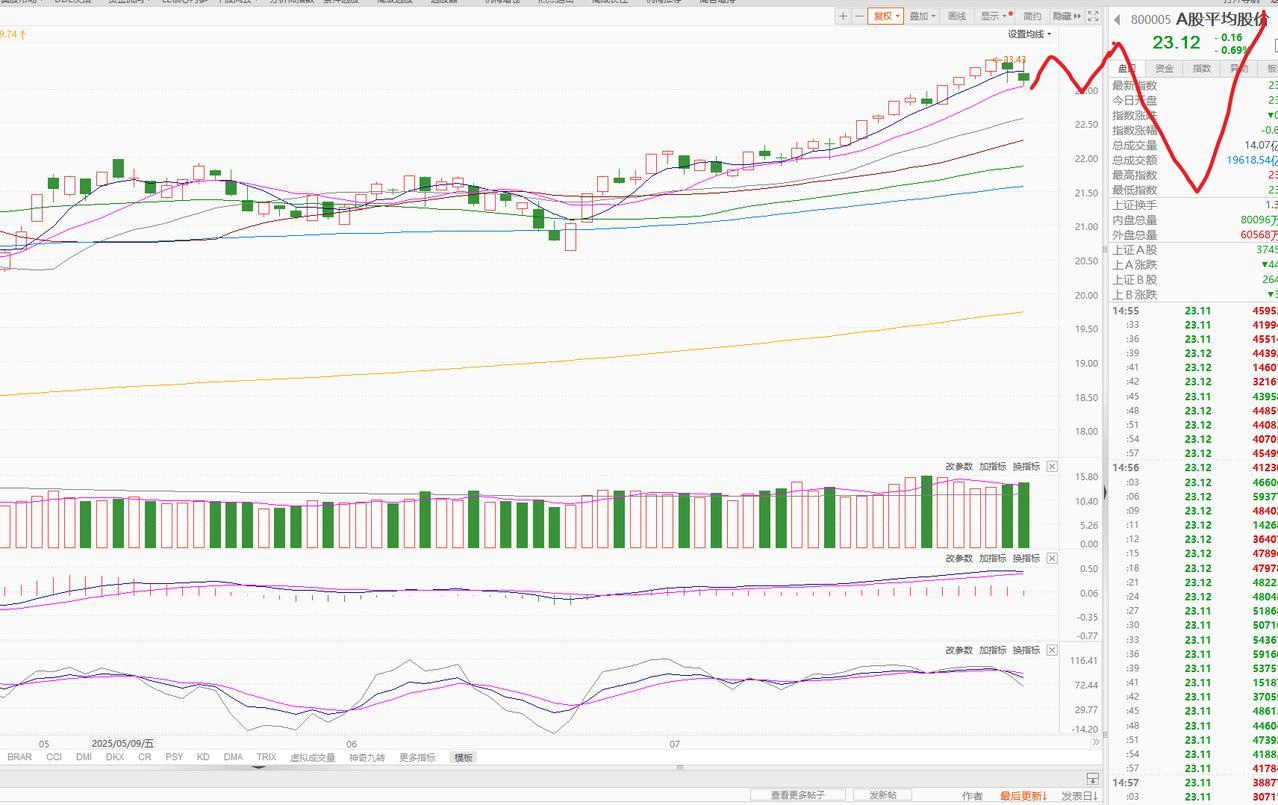The height and width of the screenshot is (805, 1278).
Task: Select the KD indicator tab
Action: [203, 757]
